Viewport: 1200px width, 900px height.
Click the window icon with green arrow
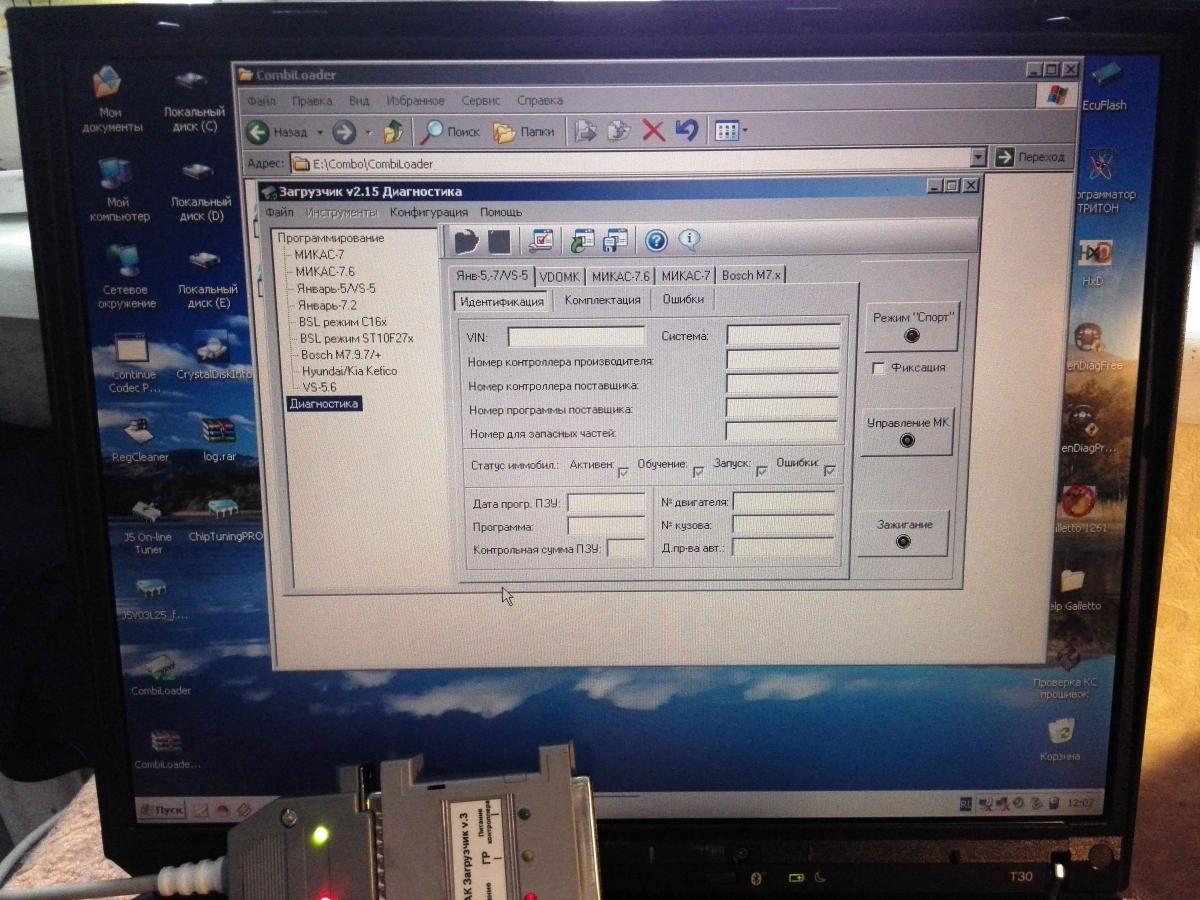(x=583, y=241)
